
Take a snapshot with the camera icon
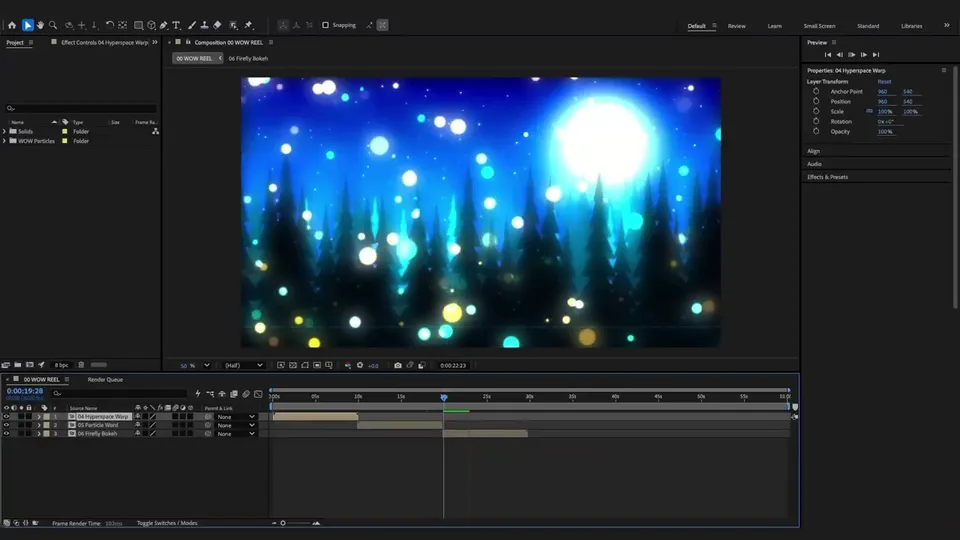click(x=398, y=366)
